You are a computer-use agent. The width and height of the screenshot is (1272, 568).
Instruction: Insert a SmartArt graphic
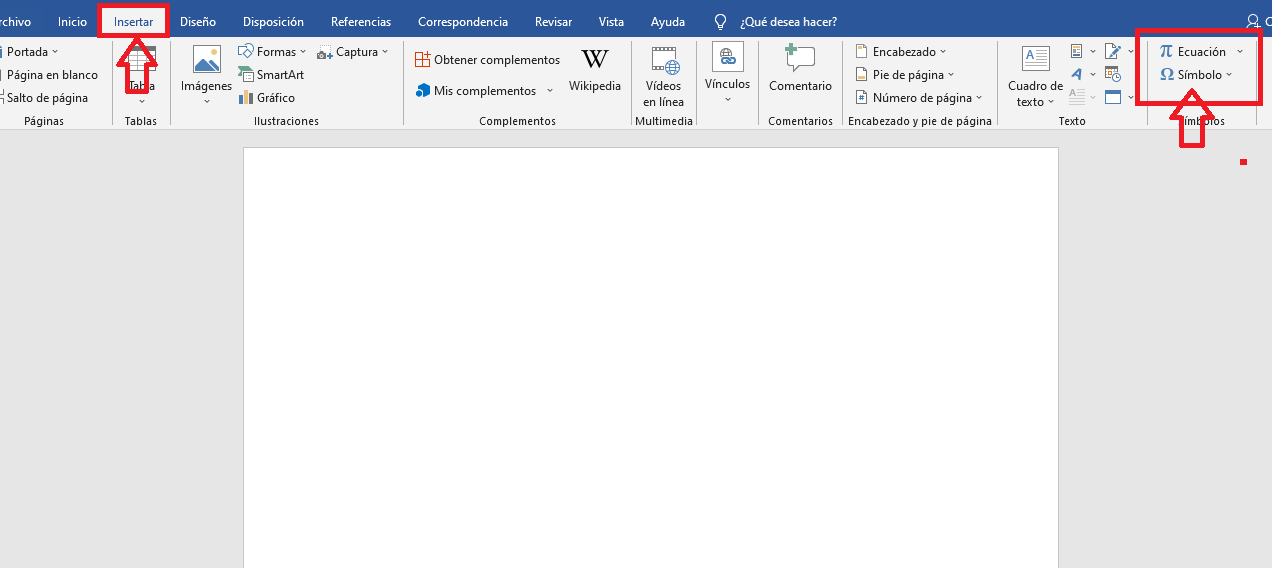(x=271, y=75)
